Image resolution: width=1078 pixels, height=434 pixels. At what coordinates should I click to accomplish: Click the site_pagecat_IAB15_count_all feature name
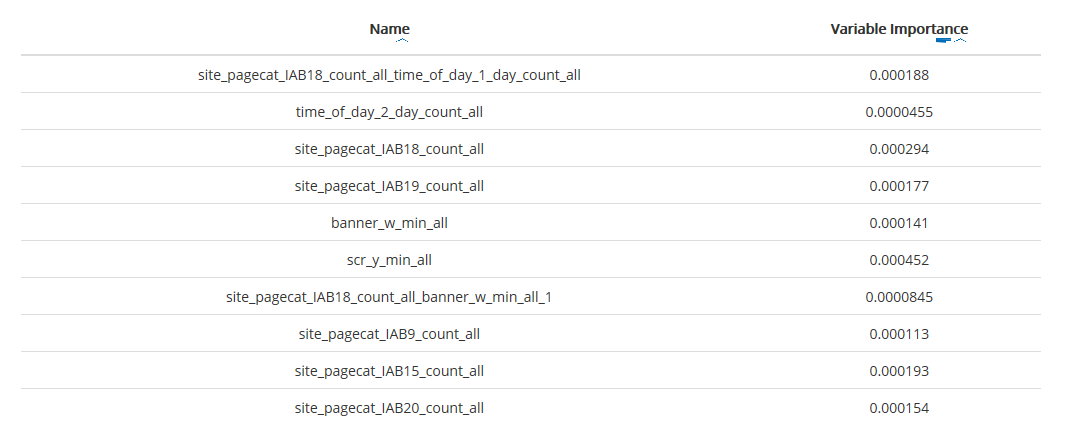390,371
